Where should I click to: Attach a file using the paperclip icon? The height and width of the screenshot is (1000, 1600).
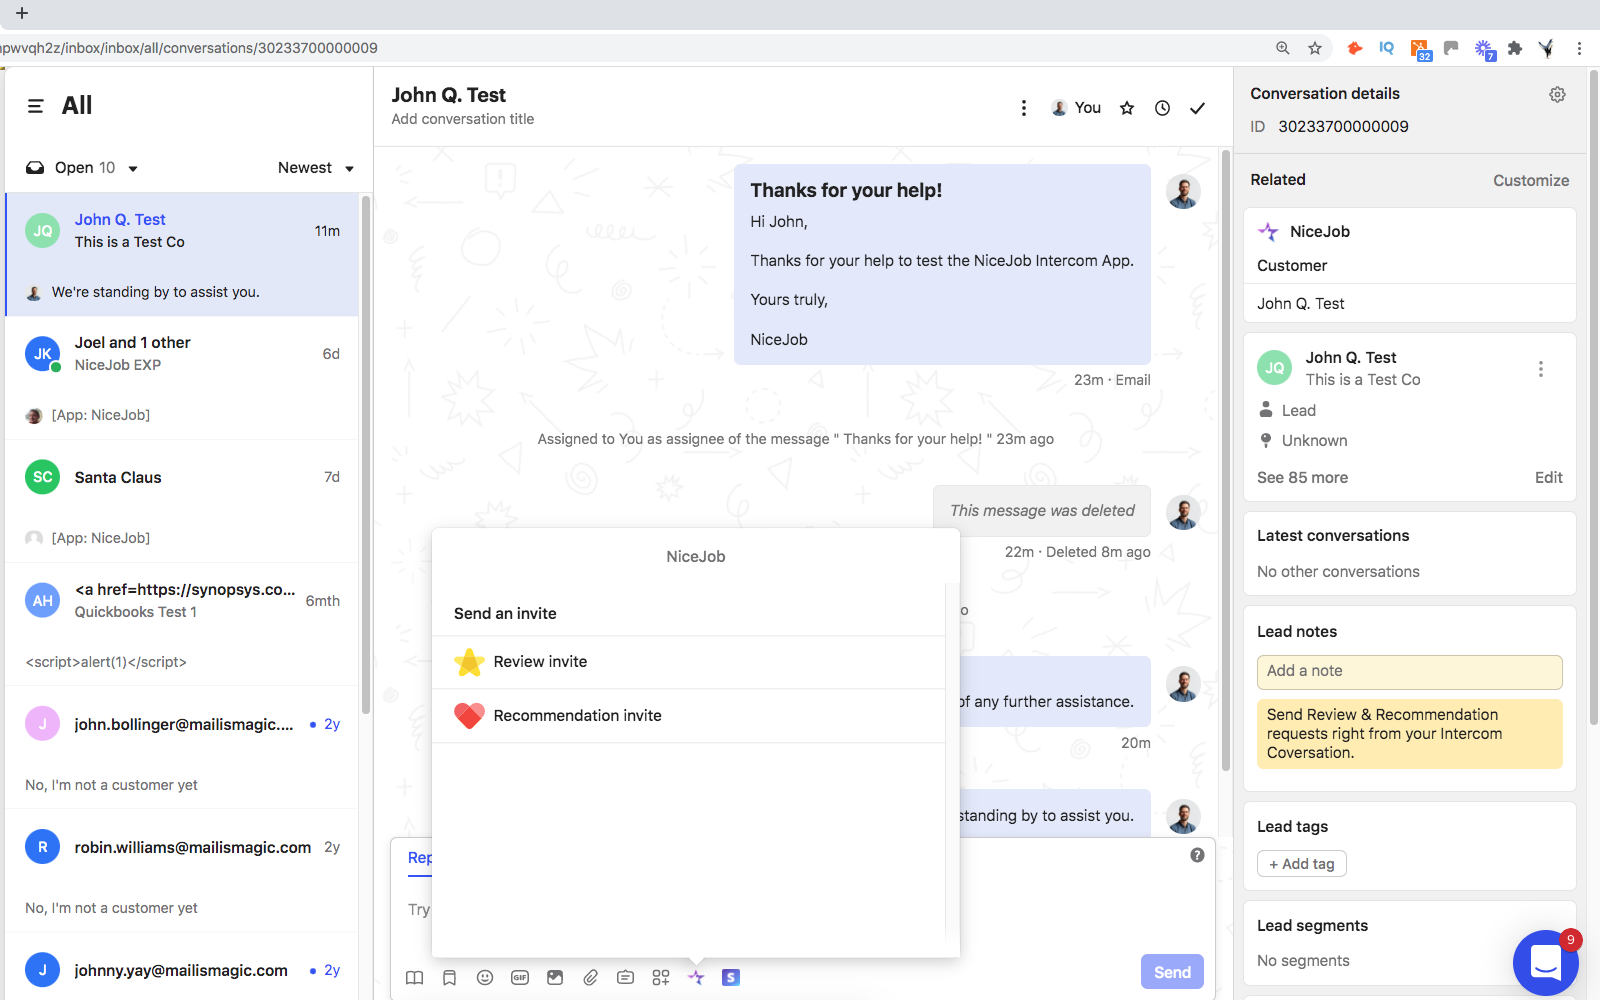(590, 977)
